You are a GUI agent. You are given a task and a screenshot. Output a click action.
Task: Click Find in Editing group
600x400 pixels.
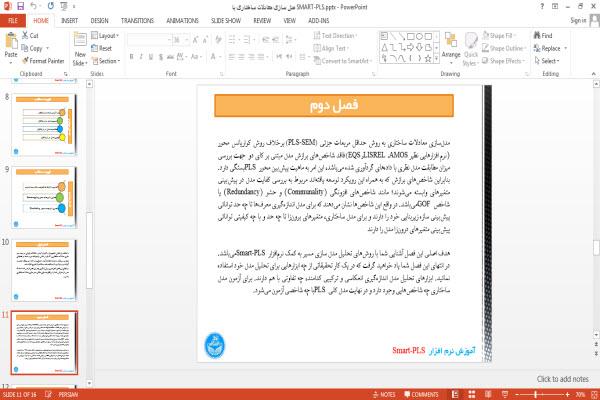[x=543, y=36]
